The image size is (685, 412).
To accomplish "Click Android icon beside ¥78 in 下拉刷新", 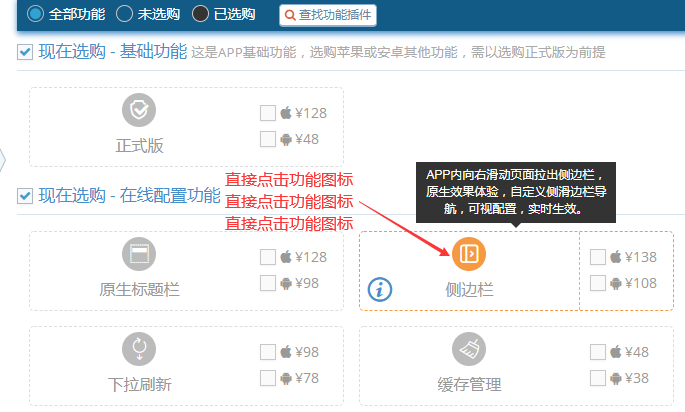I will [286, 378].
